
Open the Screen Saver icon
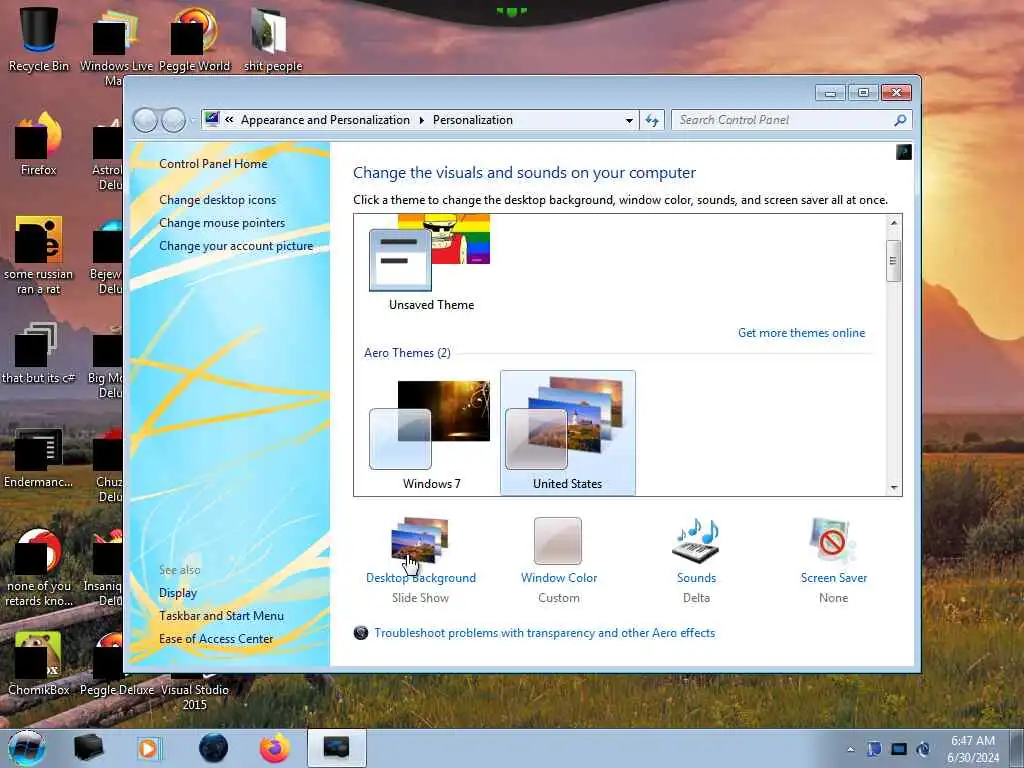[833, 540]
